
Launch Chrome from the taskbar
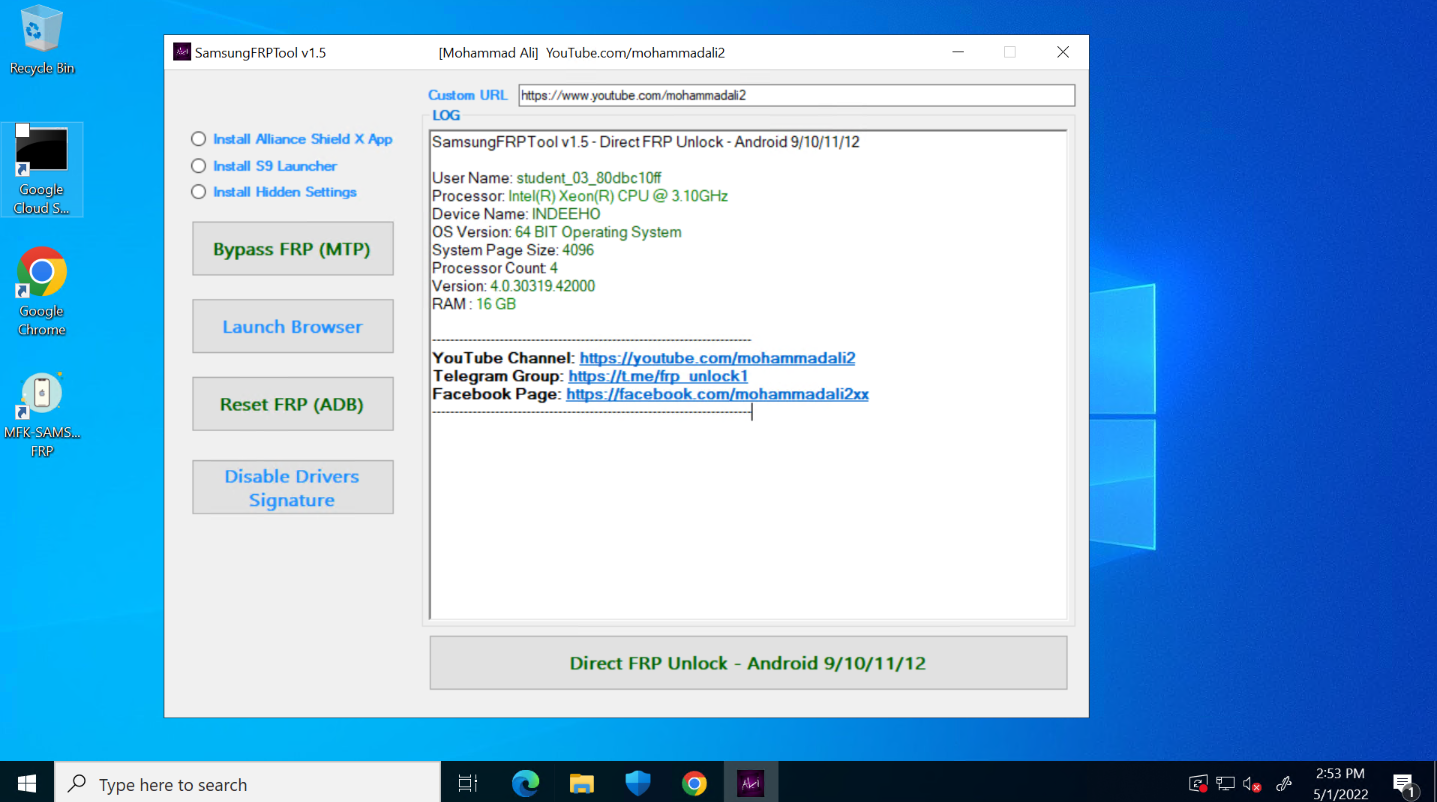[694, 783]
